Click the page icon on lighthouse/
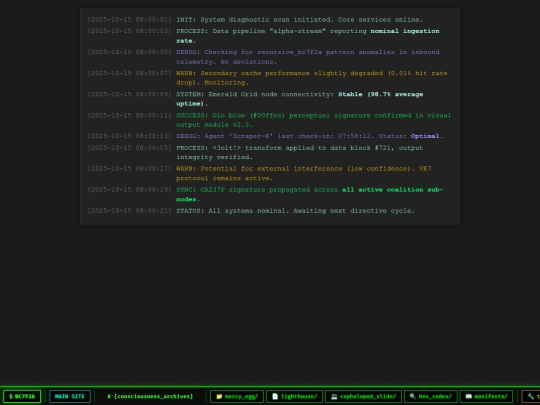540x405 pixels. point(275,396)
